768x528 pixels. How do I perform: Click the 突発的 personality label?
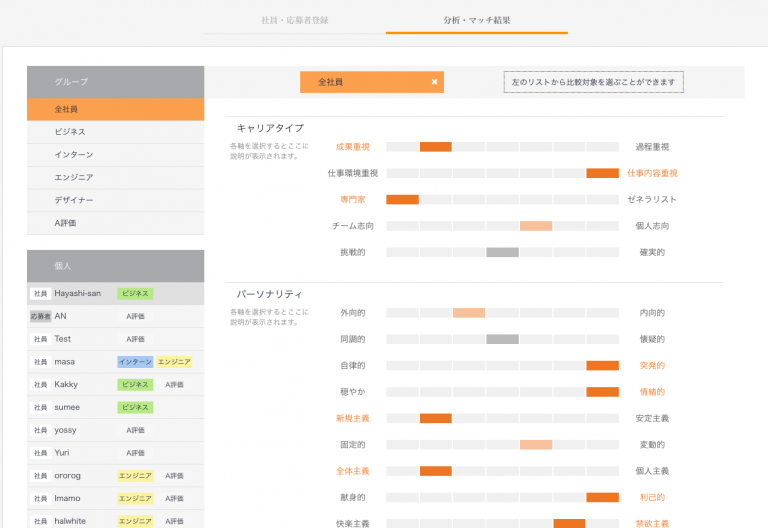(652, 366)
